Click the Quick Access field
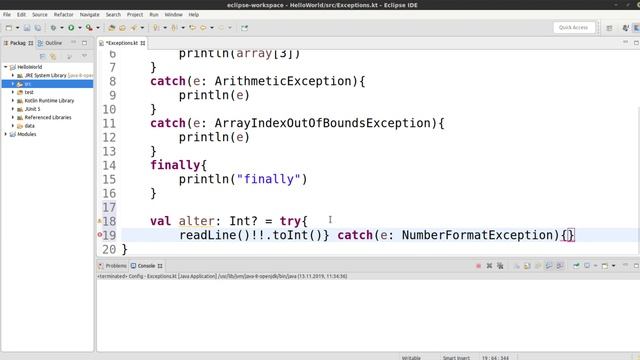The image size is (640, 360). (x=574, y=27)
